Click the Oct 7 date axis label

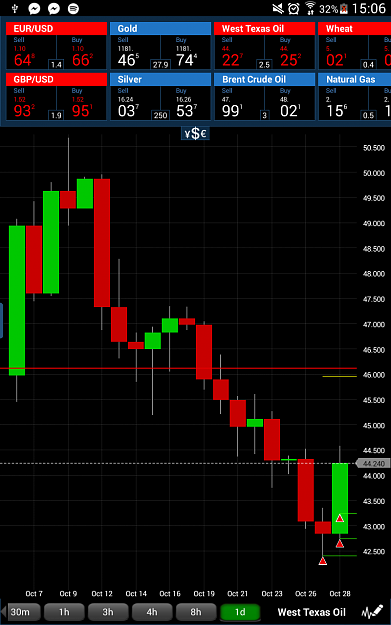[34, 594]
